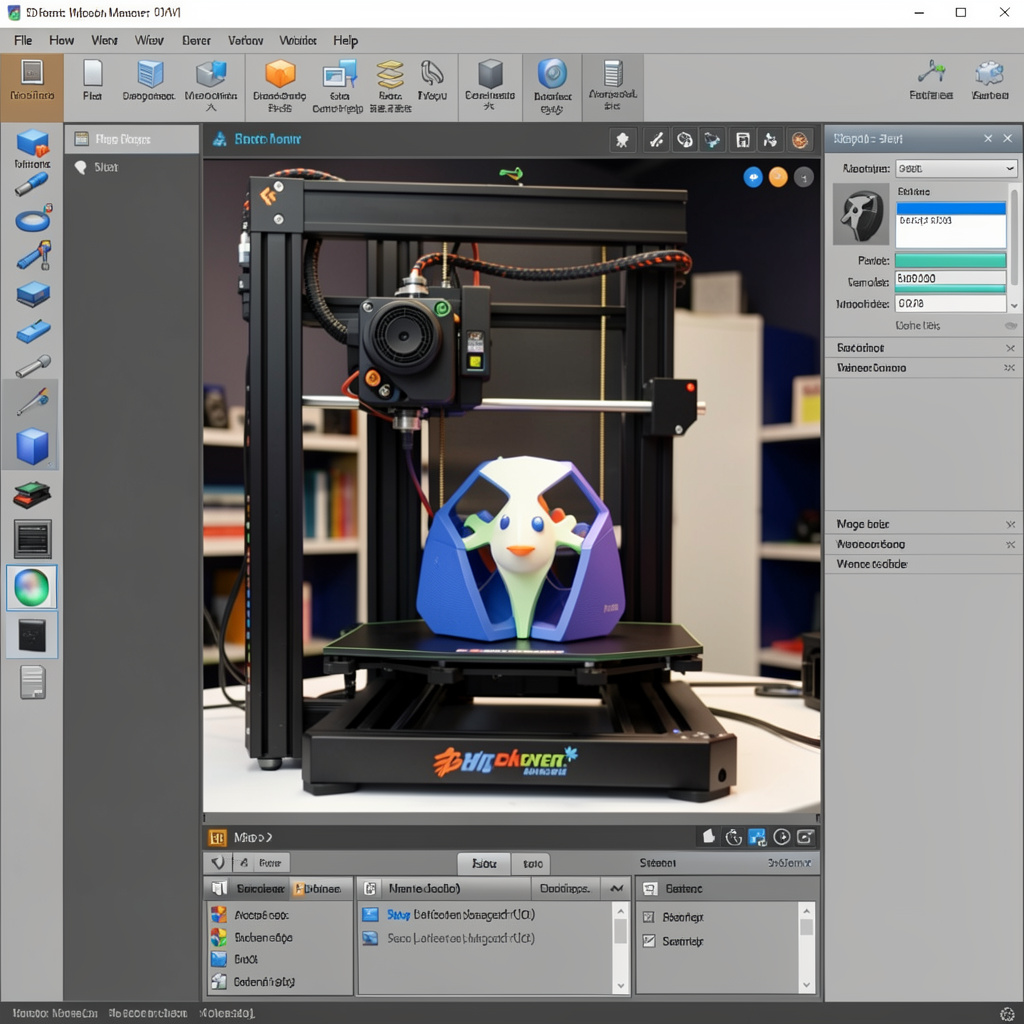Click the blue server stack ribbon icon
Viewport: 1024px width, 1024px height.
point(150,73)
